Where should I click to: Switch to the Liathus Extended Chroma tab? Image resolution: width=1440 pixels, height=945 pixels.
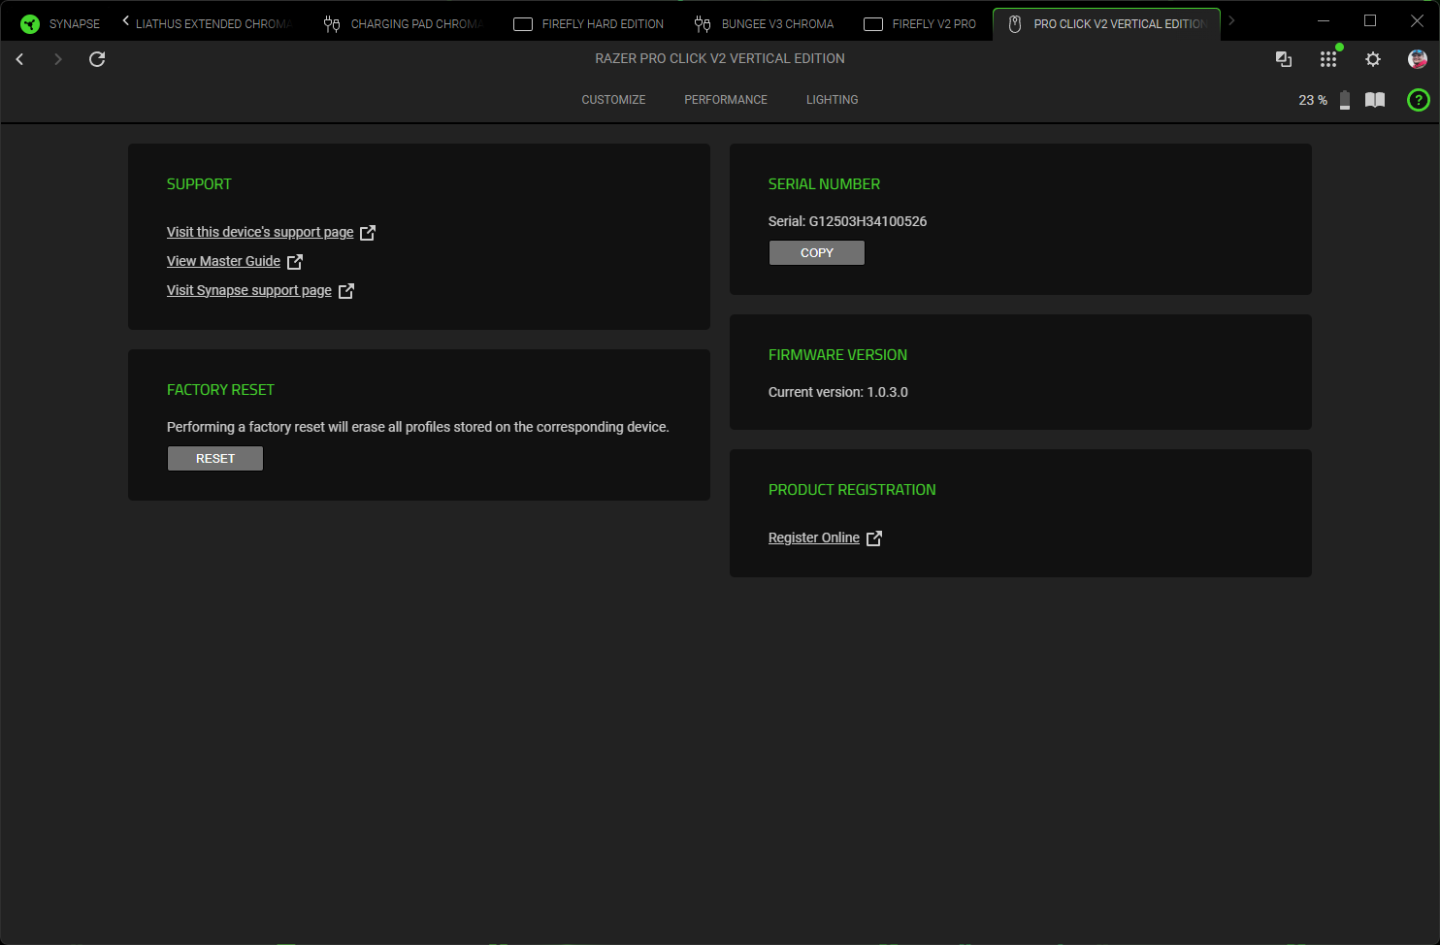coord(213,24)
